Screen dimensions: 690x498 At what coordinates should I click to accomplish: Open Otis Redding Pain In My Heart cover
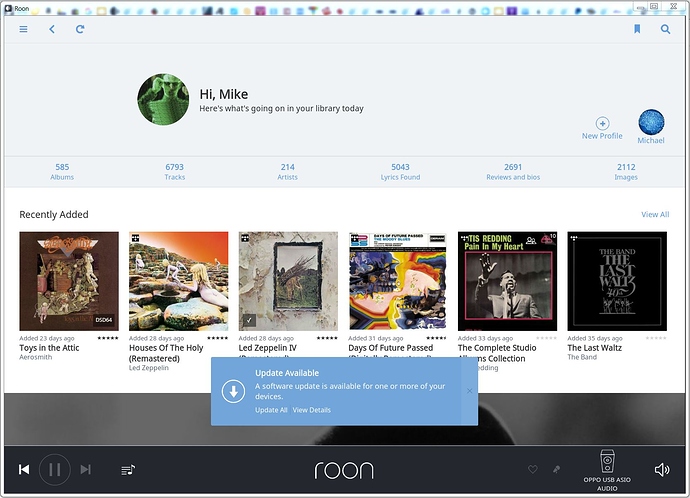tap(507, 281)
